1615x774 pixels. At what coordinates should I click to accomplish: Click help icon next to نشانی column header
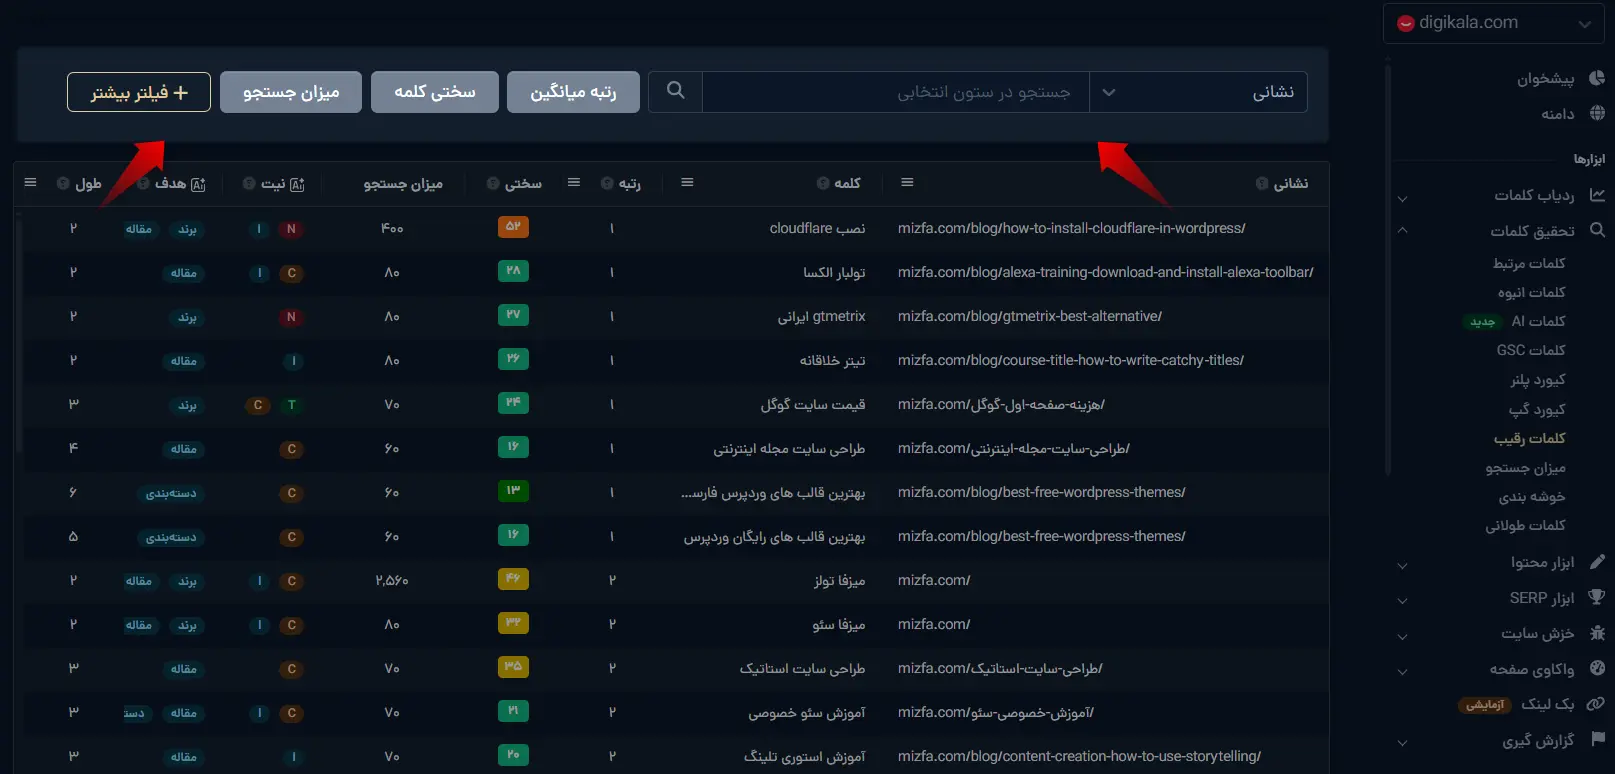1263,184
